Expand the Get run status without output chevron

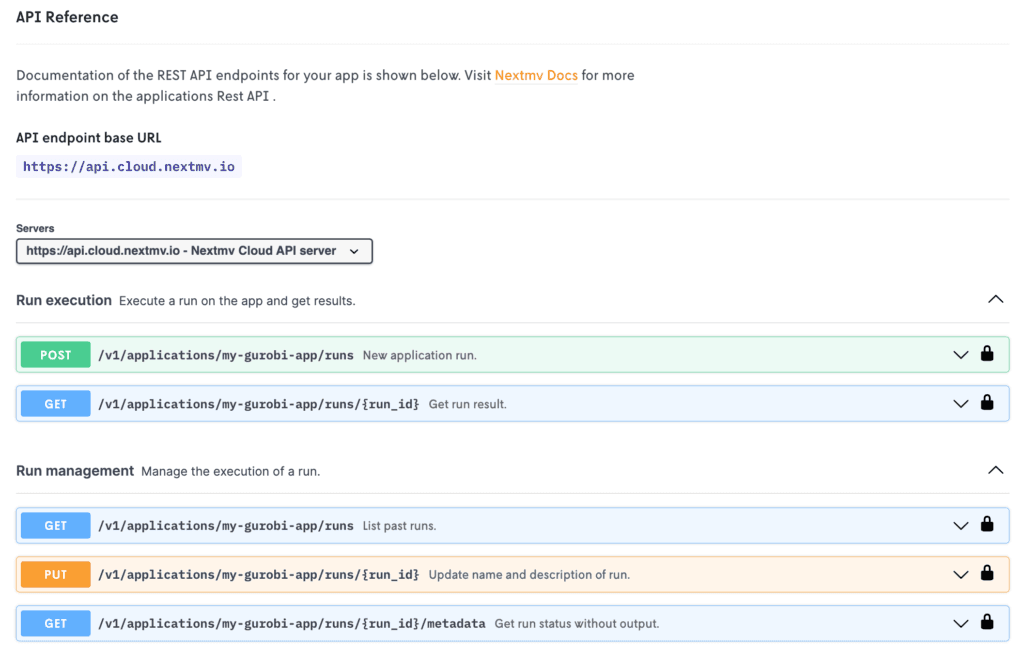[960, 624]
